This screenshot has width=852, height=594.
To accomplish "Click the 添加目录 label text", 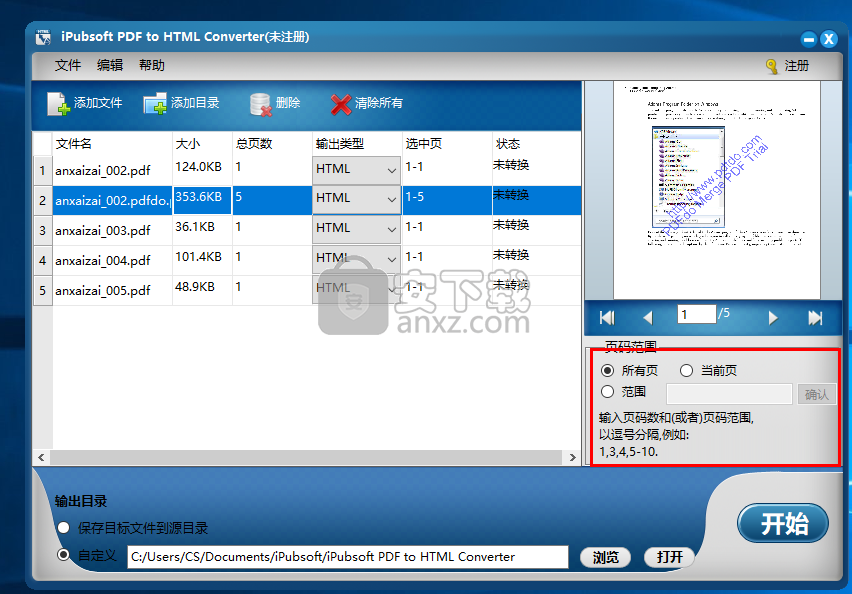I will pos(195,103).
